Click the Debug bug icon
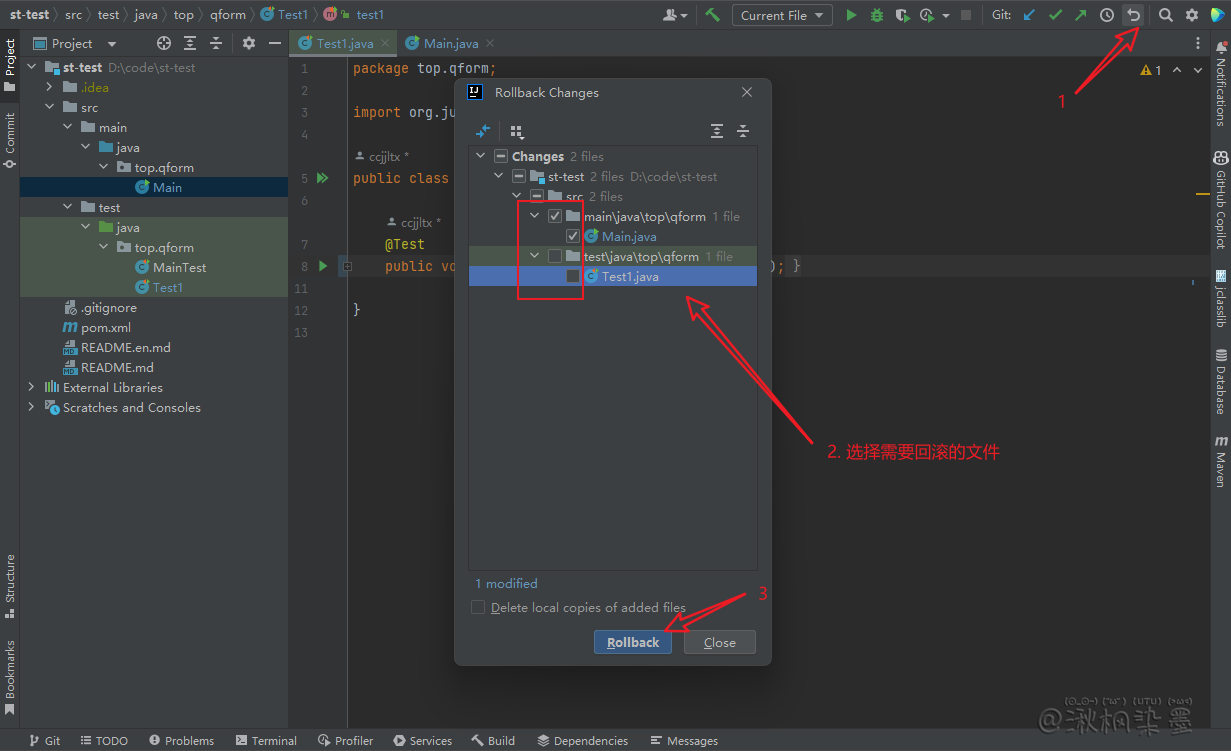 pos(877,15)
